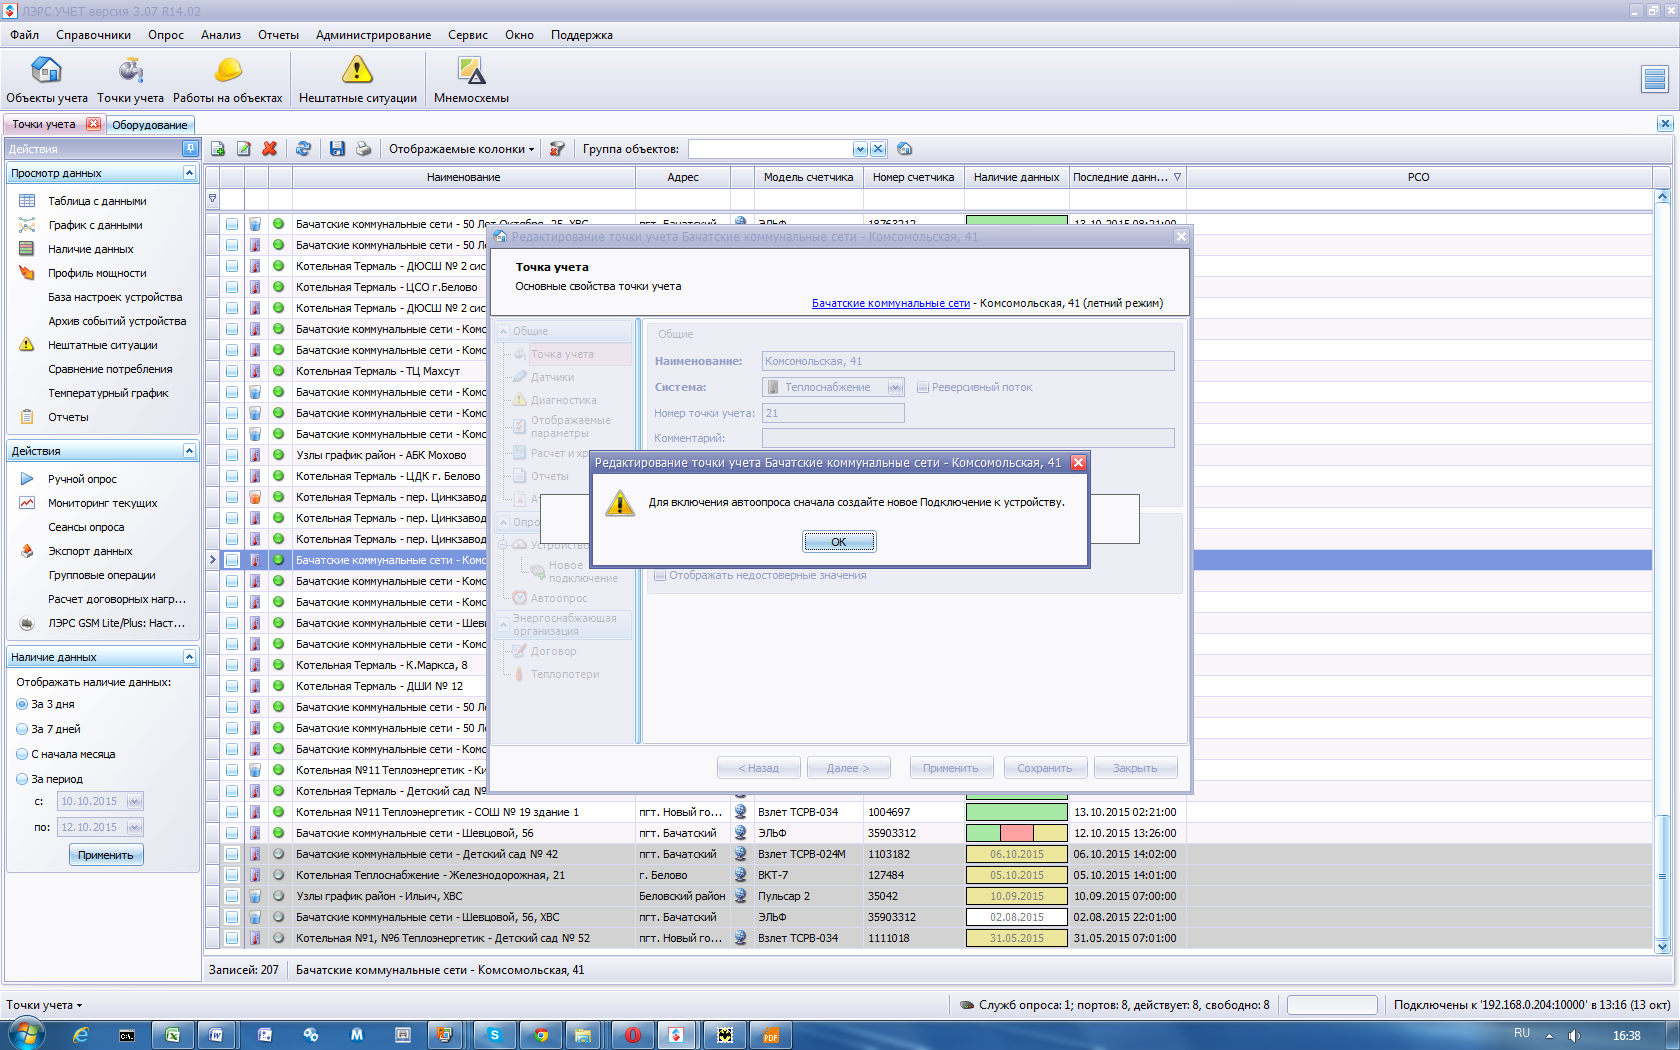The image size is (1680, 1050).
Task: Click yellow 06.10.2015 data availability cell
Action: (1017, 854)
